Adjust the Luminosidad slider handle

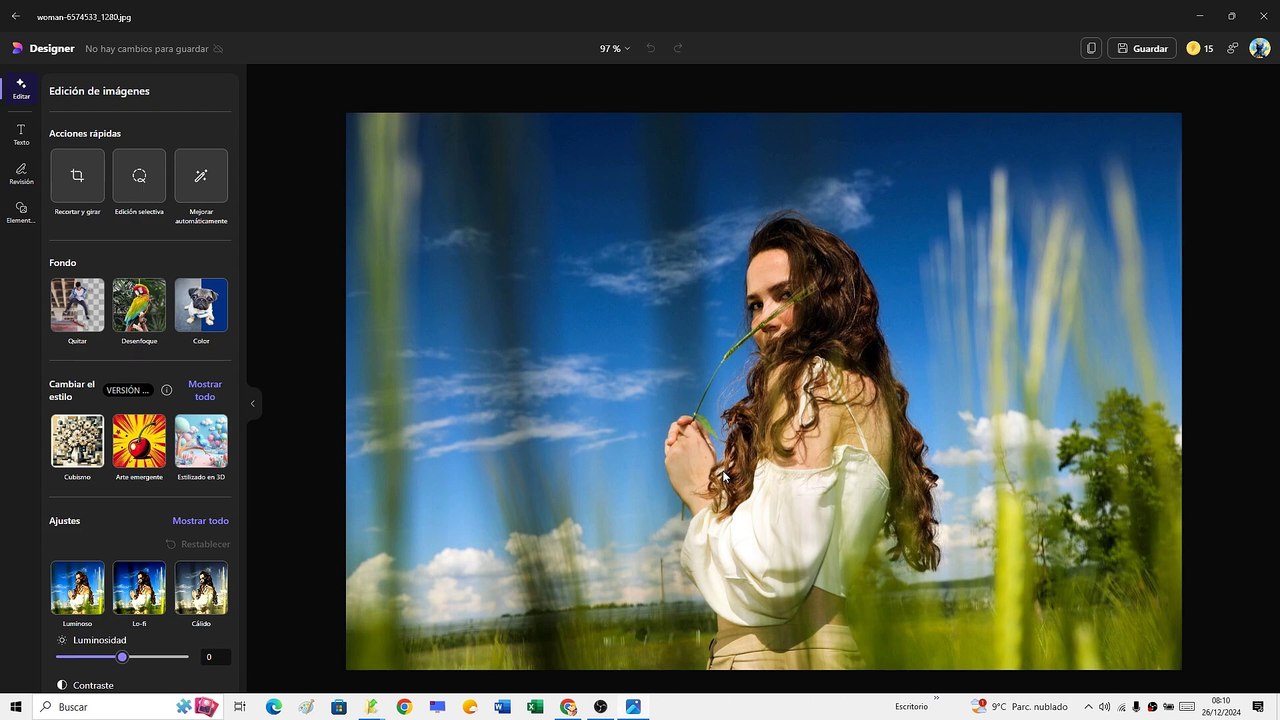122,657
